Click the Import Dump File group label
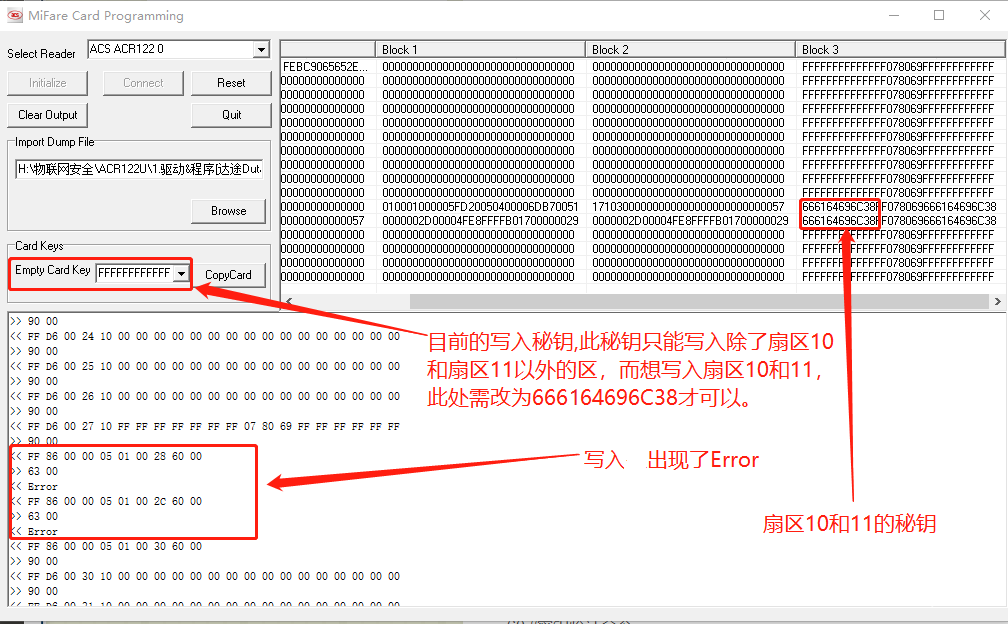This screenshot has width=1008, height=624. pyautogui.click(x=55, y=142)
